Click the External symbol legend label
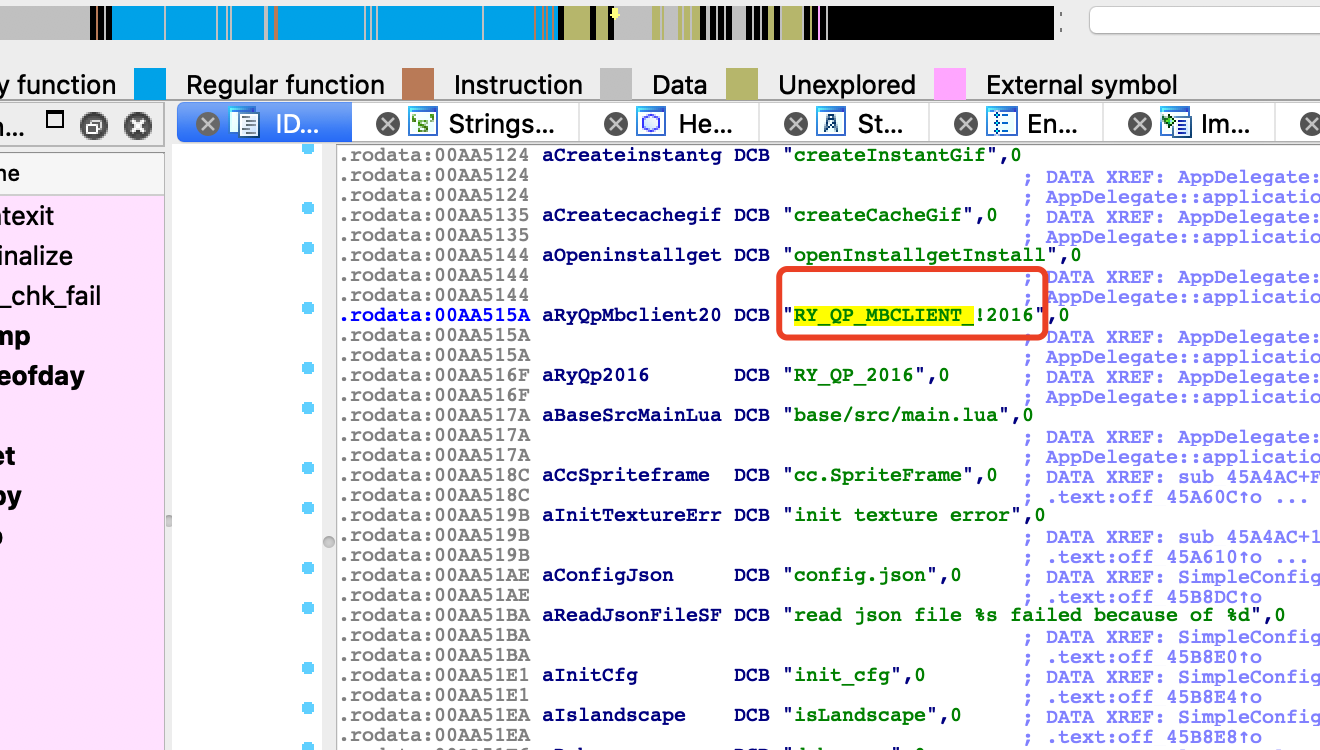Image resolution: width=1320 pixels, height=750 pixels. 1082,85
